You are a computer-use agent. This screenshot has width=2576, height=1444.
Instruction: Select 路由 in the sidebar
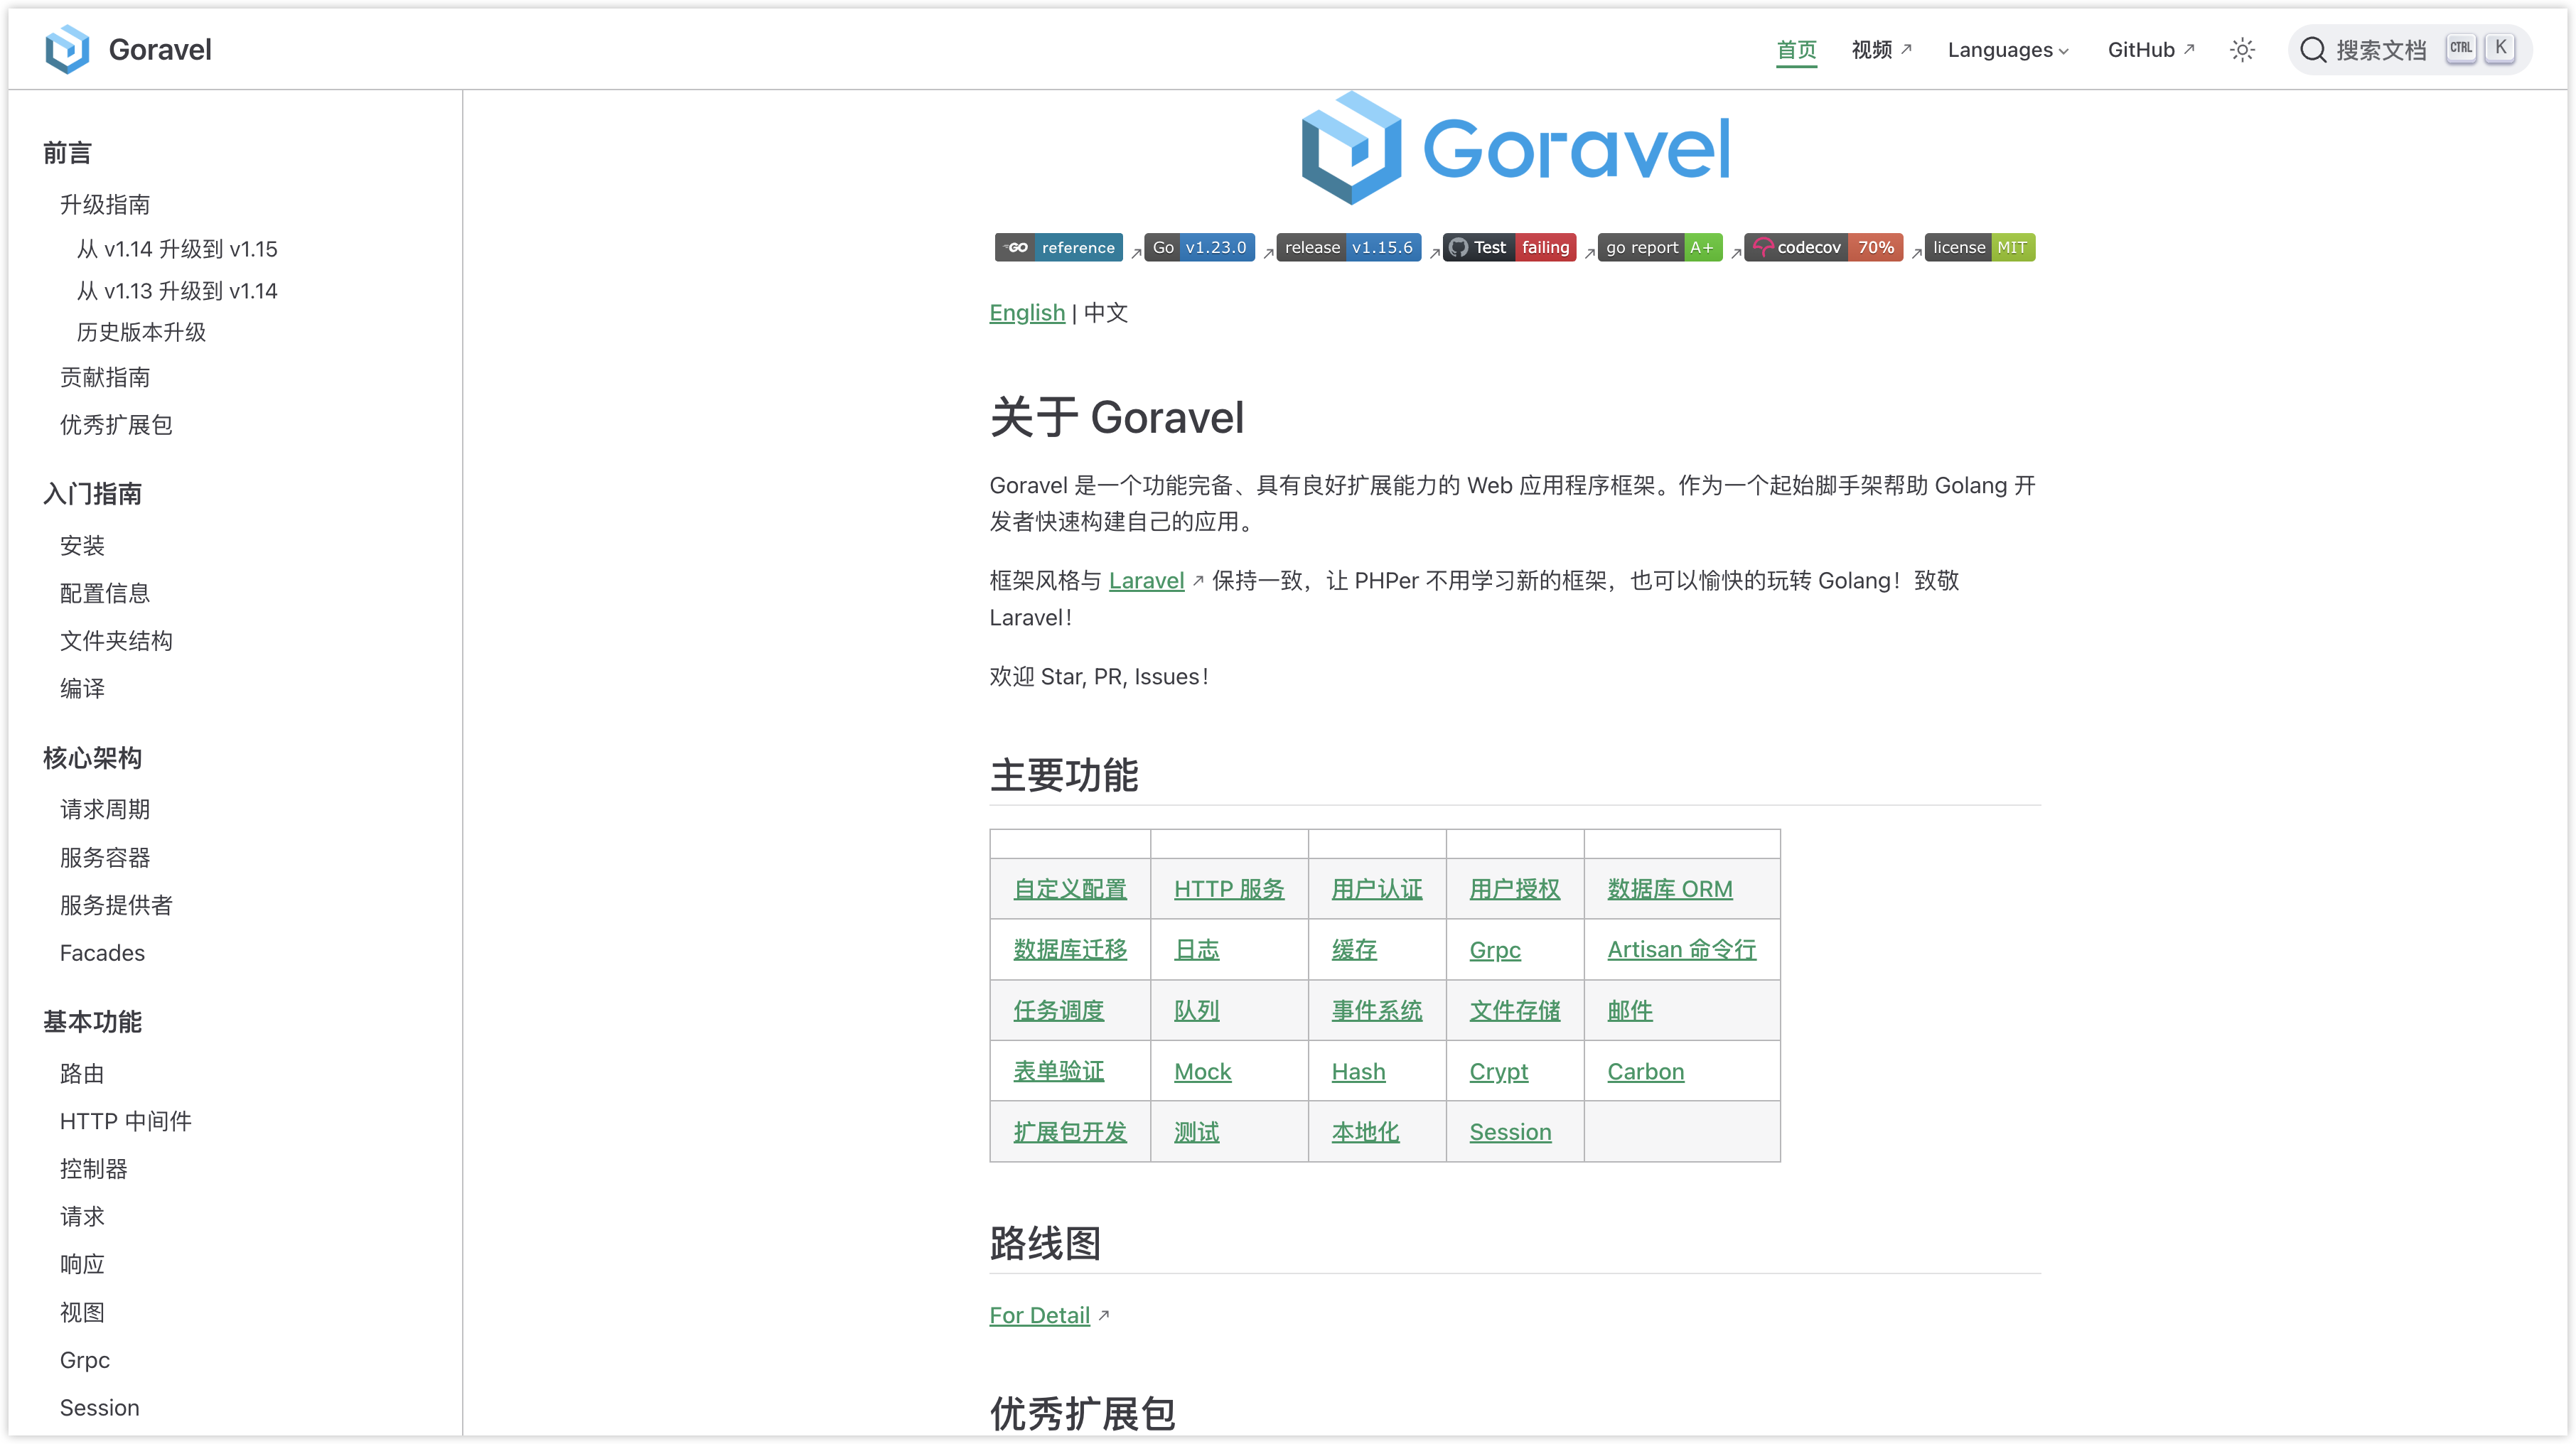click(x=82, y=1073)
